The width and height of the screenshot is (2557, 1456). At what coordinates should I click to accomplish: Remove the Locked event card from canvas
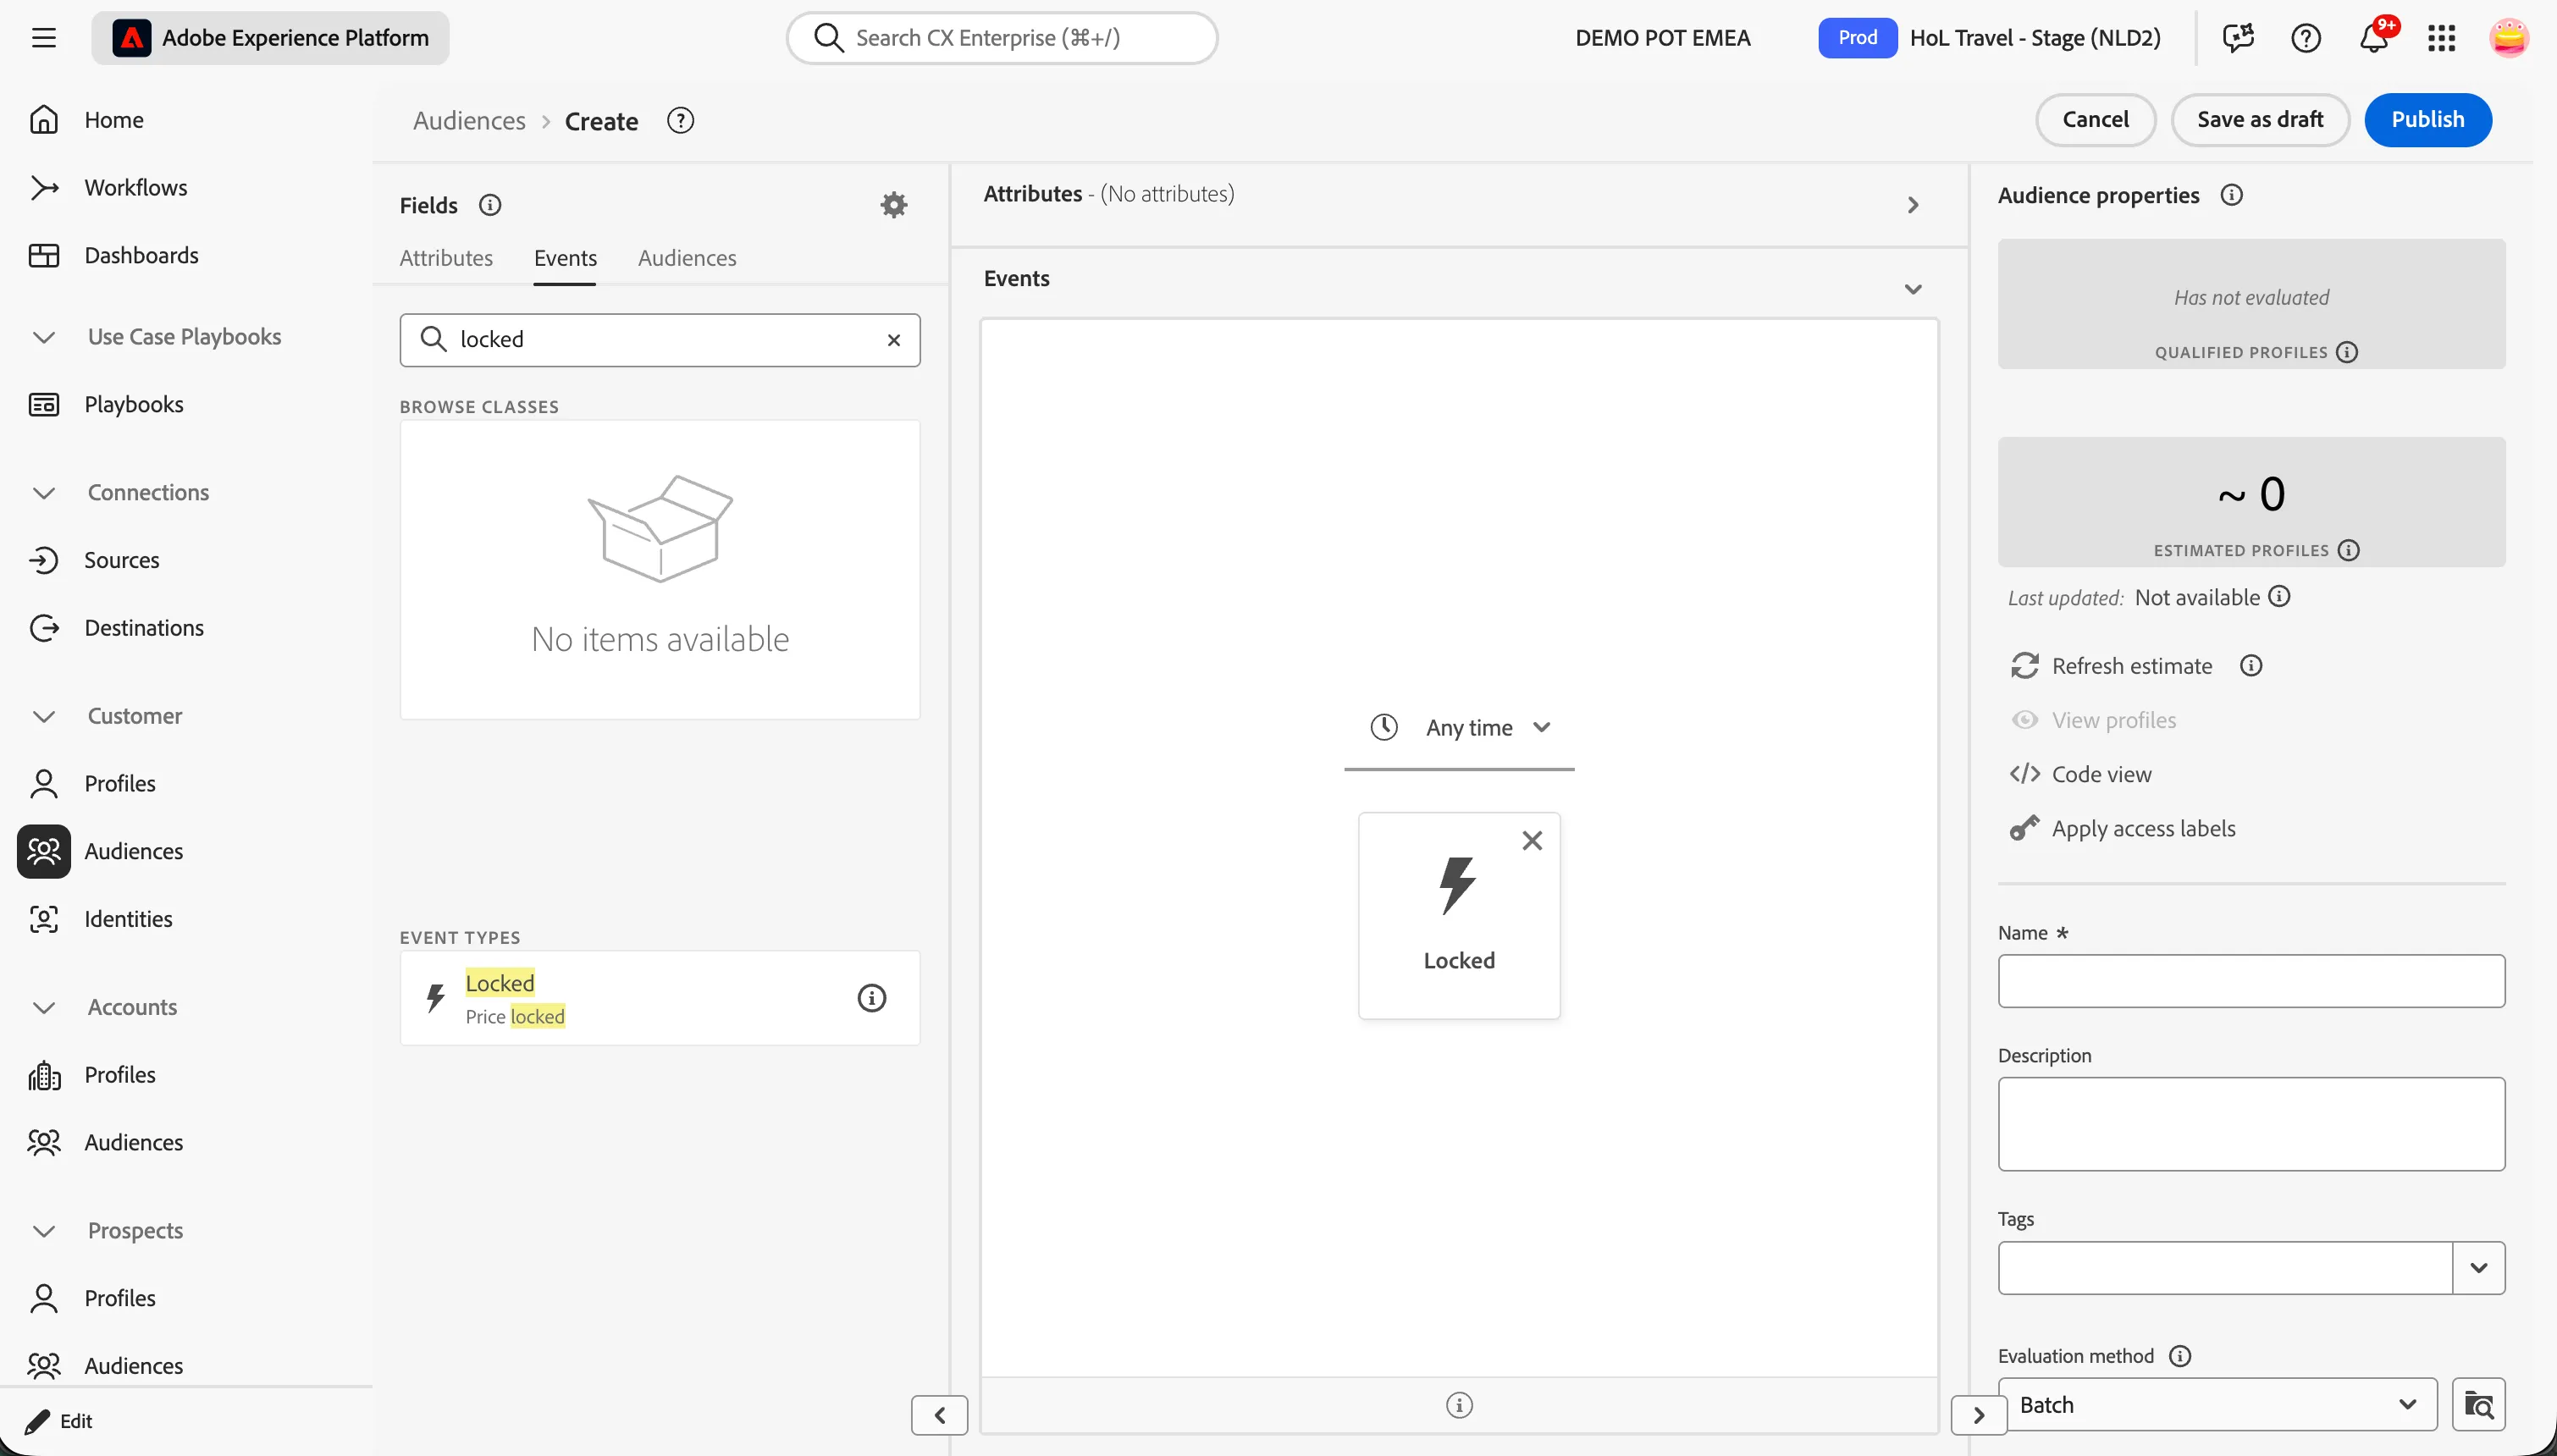(x=1531, y=841)
